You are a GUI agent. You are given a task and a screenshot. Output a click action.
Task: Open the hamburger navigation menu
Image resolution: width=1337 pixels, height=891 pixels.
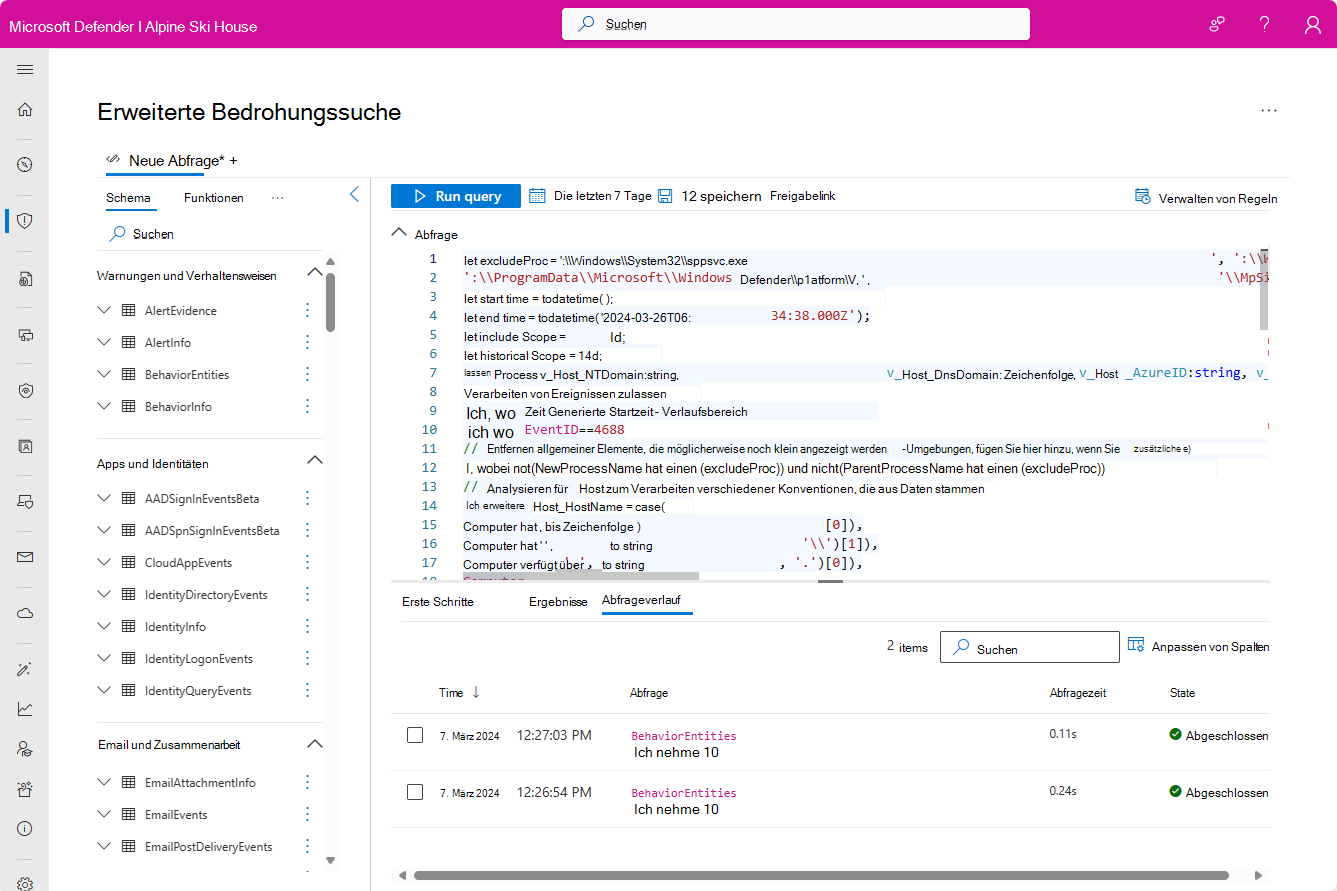click(x=25, y=70)
